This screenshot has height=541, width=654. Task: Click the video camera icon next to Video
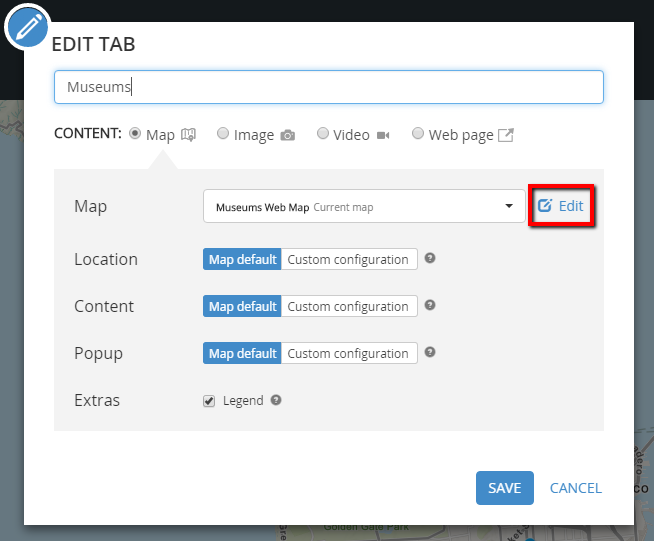[383, 135]
